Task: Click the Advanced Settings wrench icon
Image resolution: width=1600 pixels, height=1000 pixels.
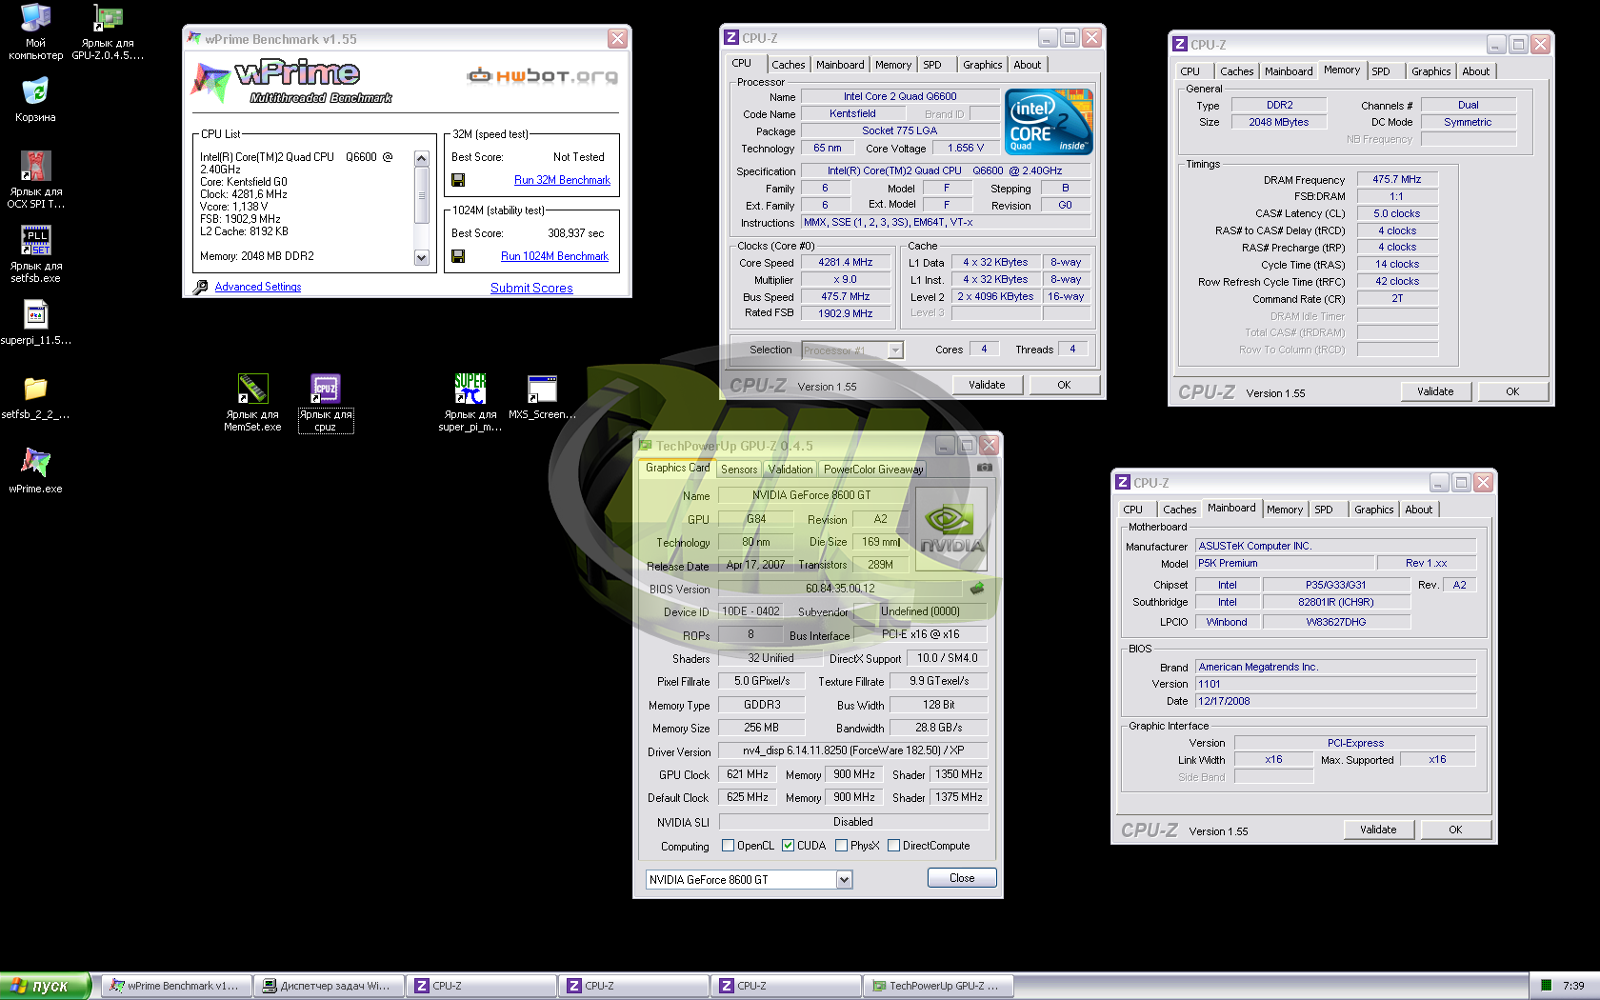Action: tap(200, 287)
